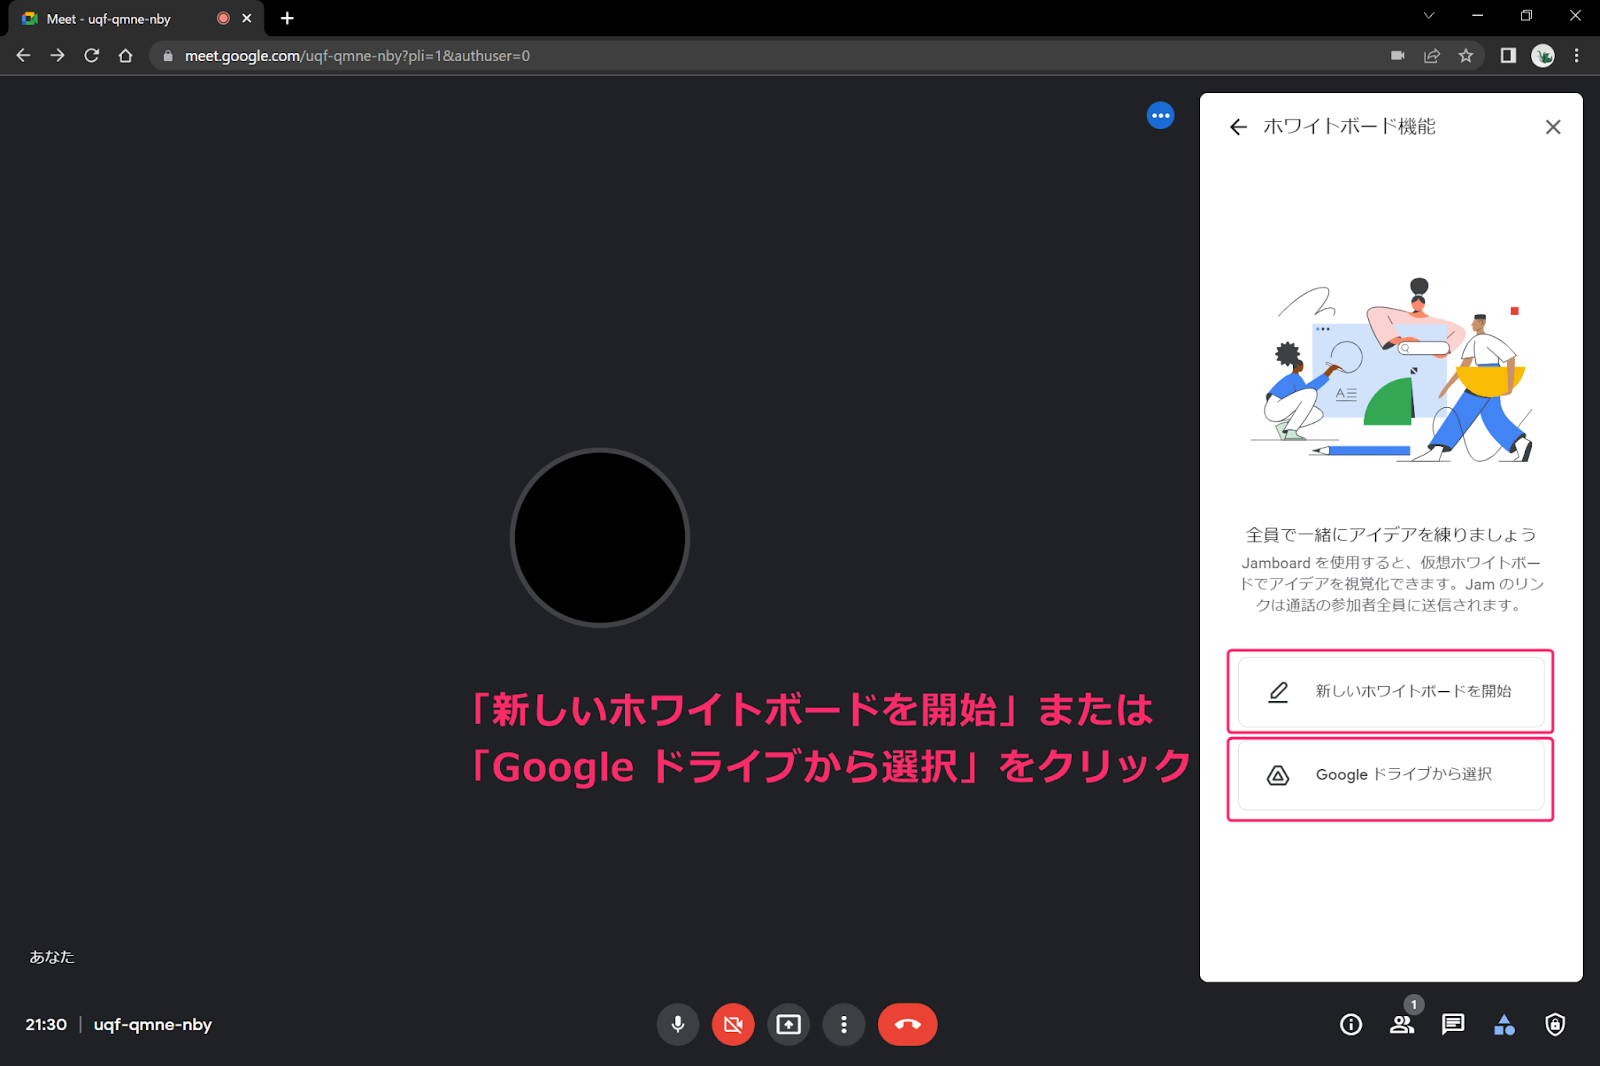Image resolution: width=1600 pixels, height=1066 pixels.
Task: Open a new browser tab
Action: tap(287, 18)
